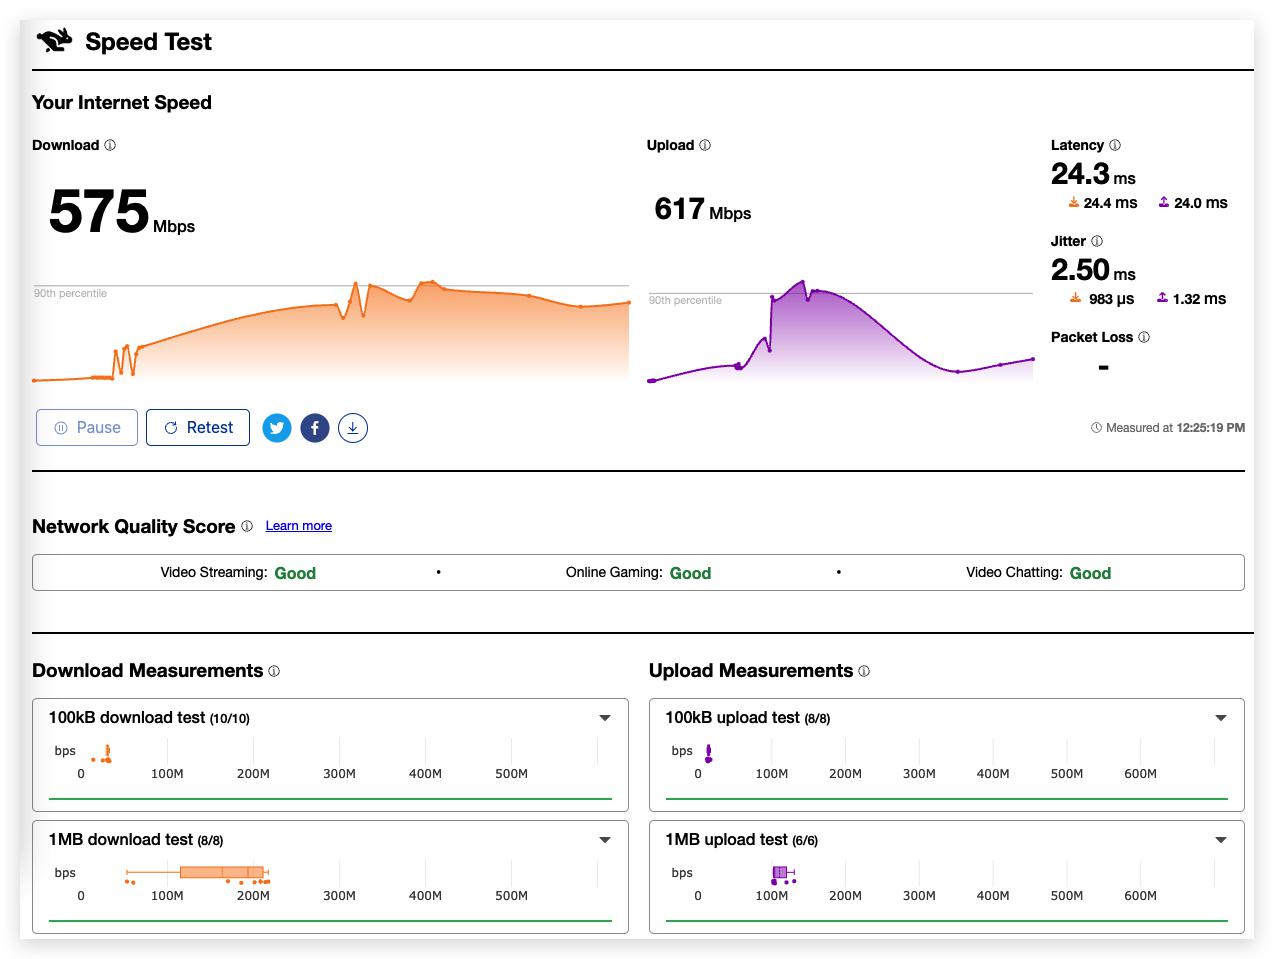Expand the 1MB upload test section
Image resolution: width=1274 pixels, height=959 pixels.
click(1221, 840)
